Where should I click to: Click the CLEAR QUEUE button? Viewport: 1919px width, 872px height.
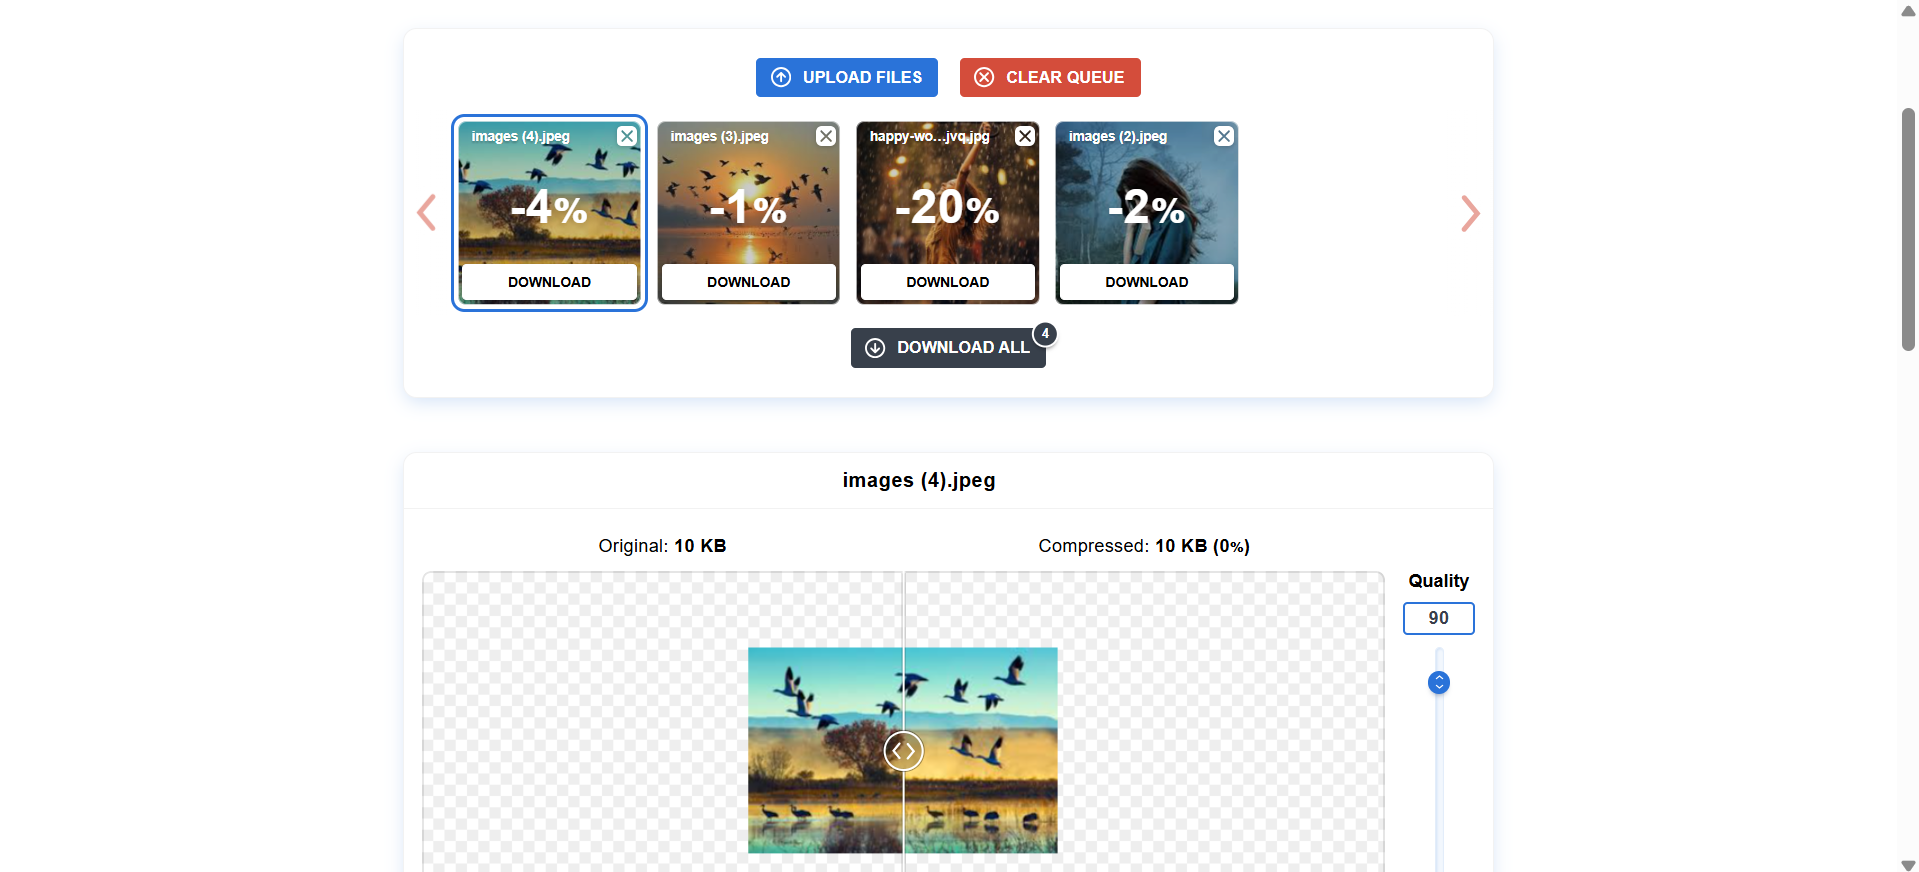coord(1050,77)
